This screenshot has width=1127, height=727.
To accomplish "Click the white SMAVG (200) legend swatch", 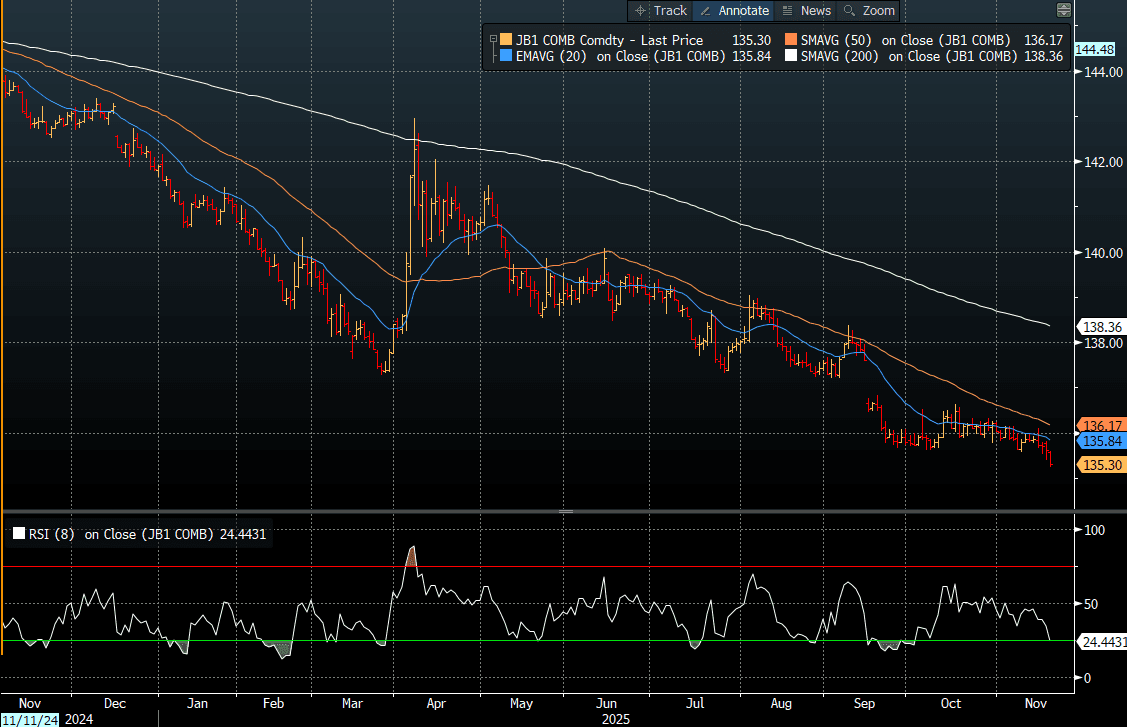I will click(x=790, y=57).
